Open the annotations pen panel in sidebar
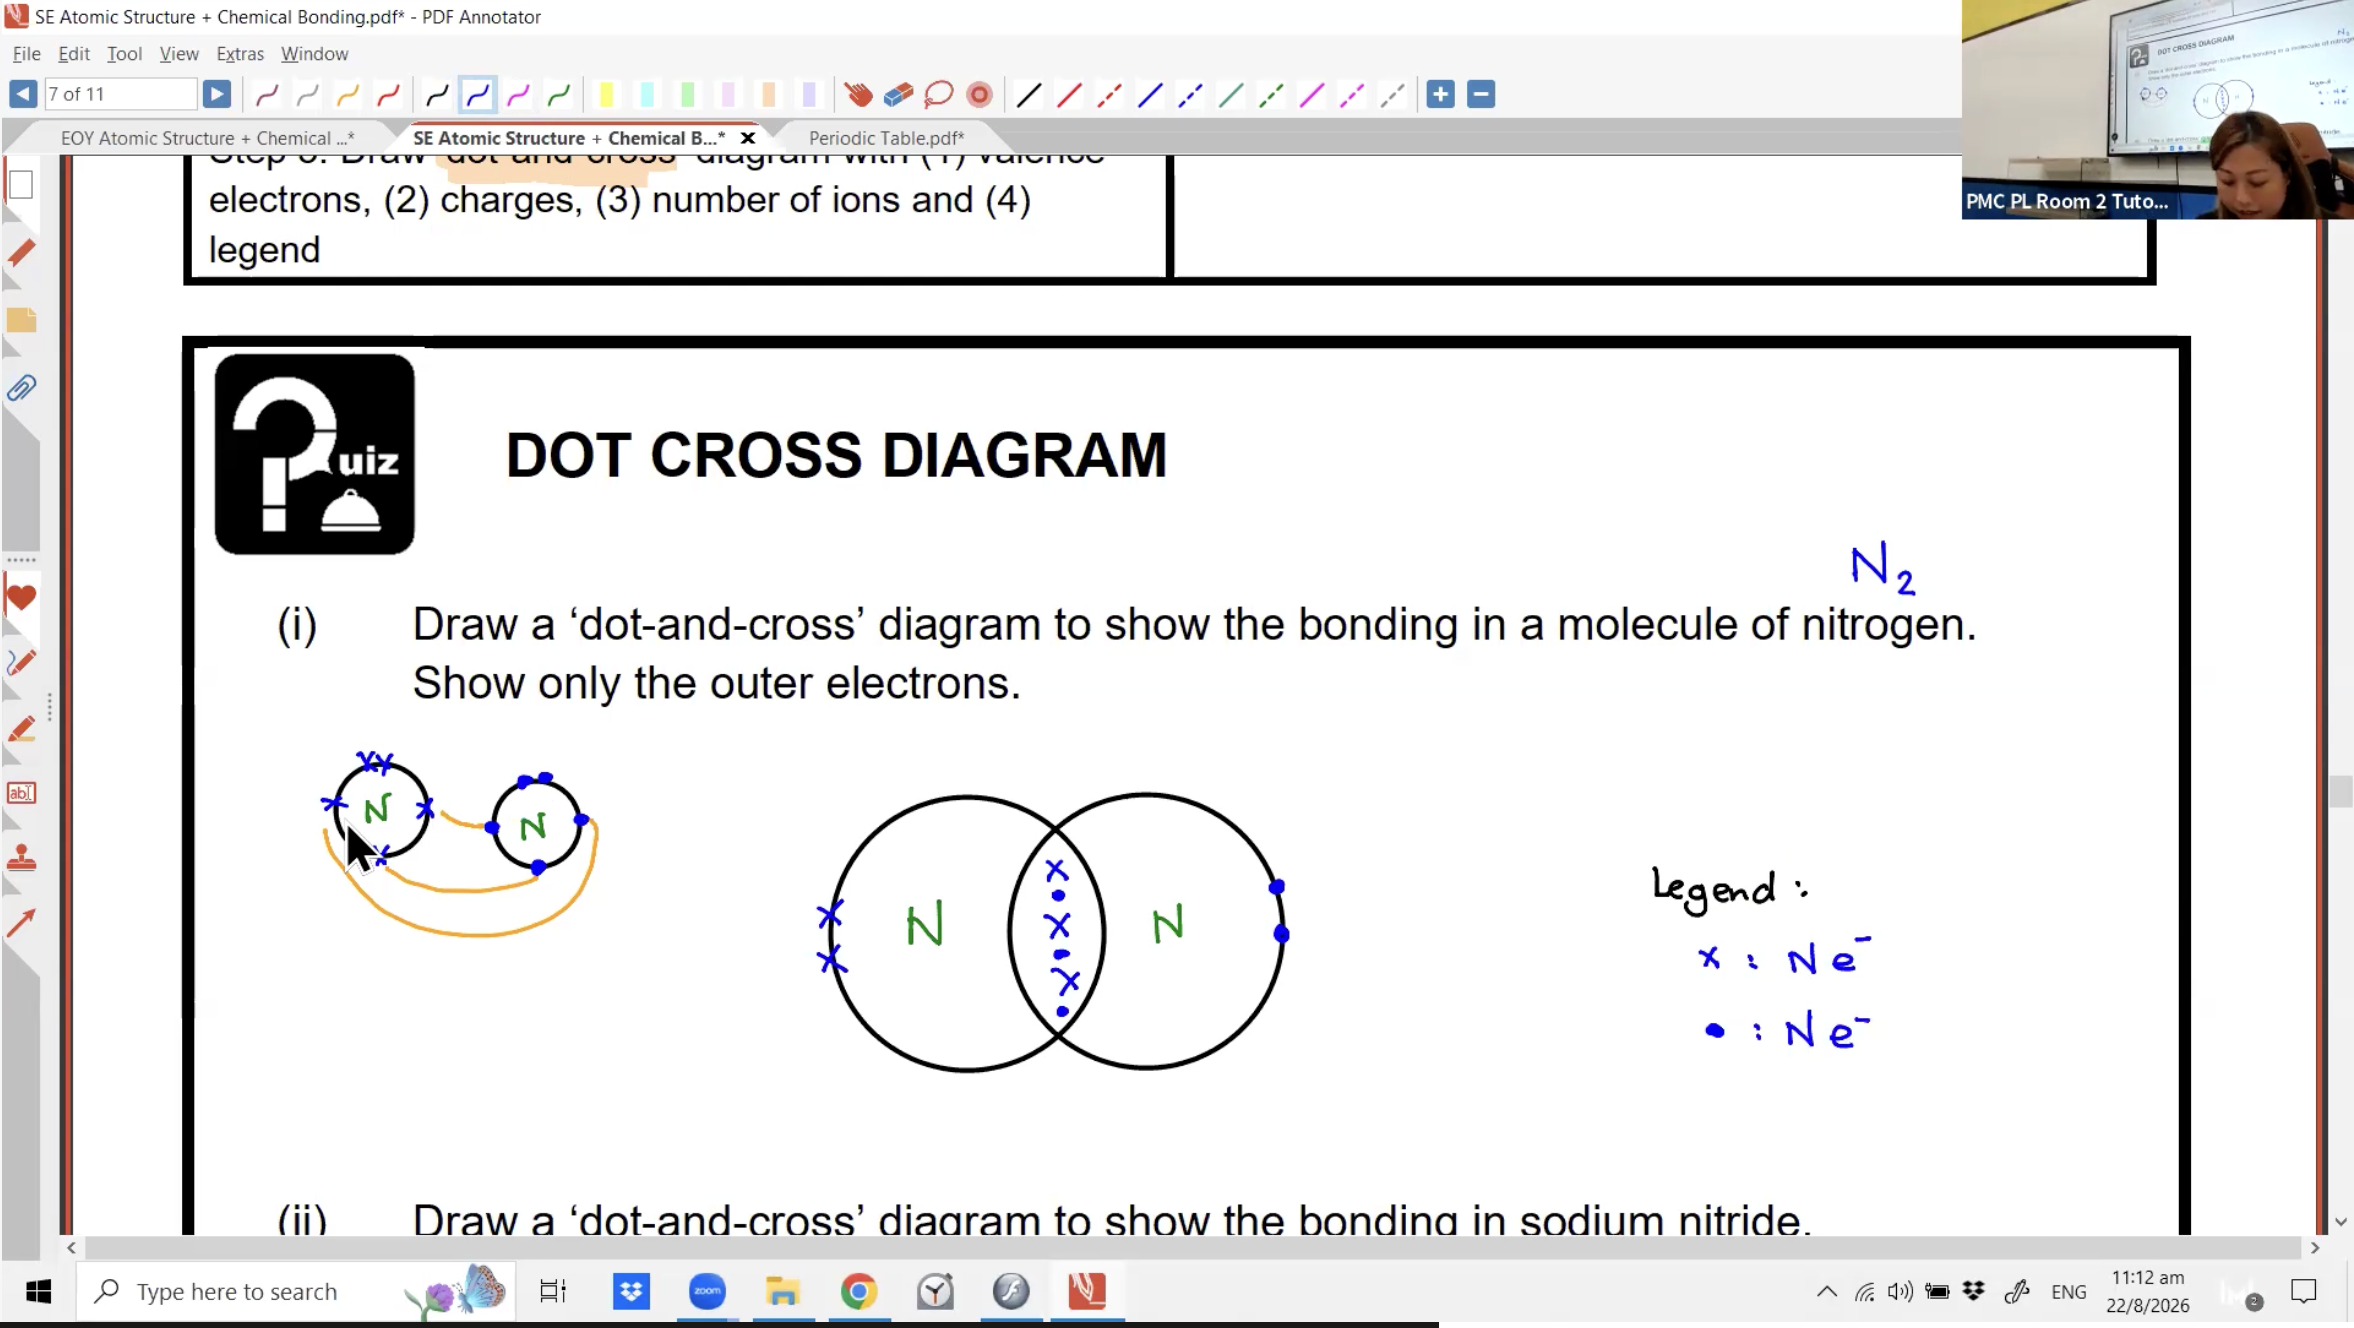Viewport: 2354px width, 1328px height. click(x=21, y=253)
